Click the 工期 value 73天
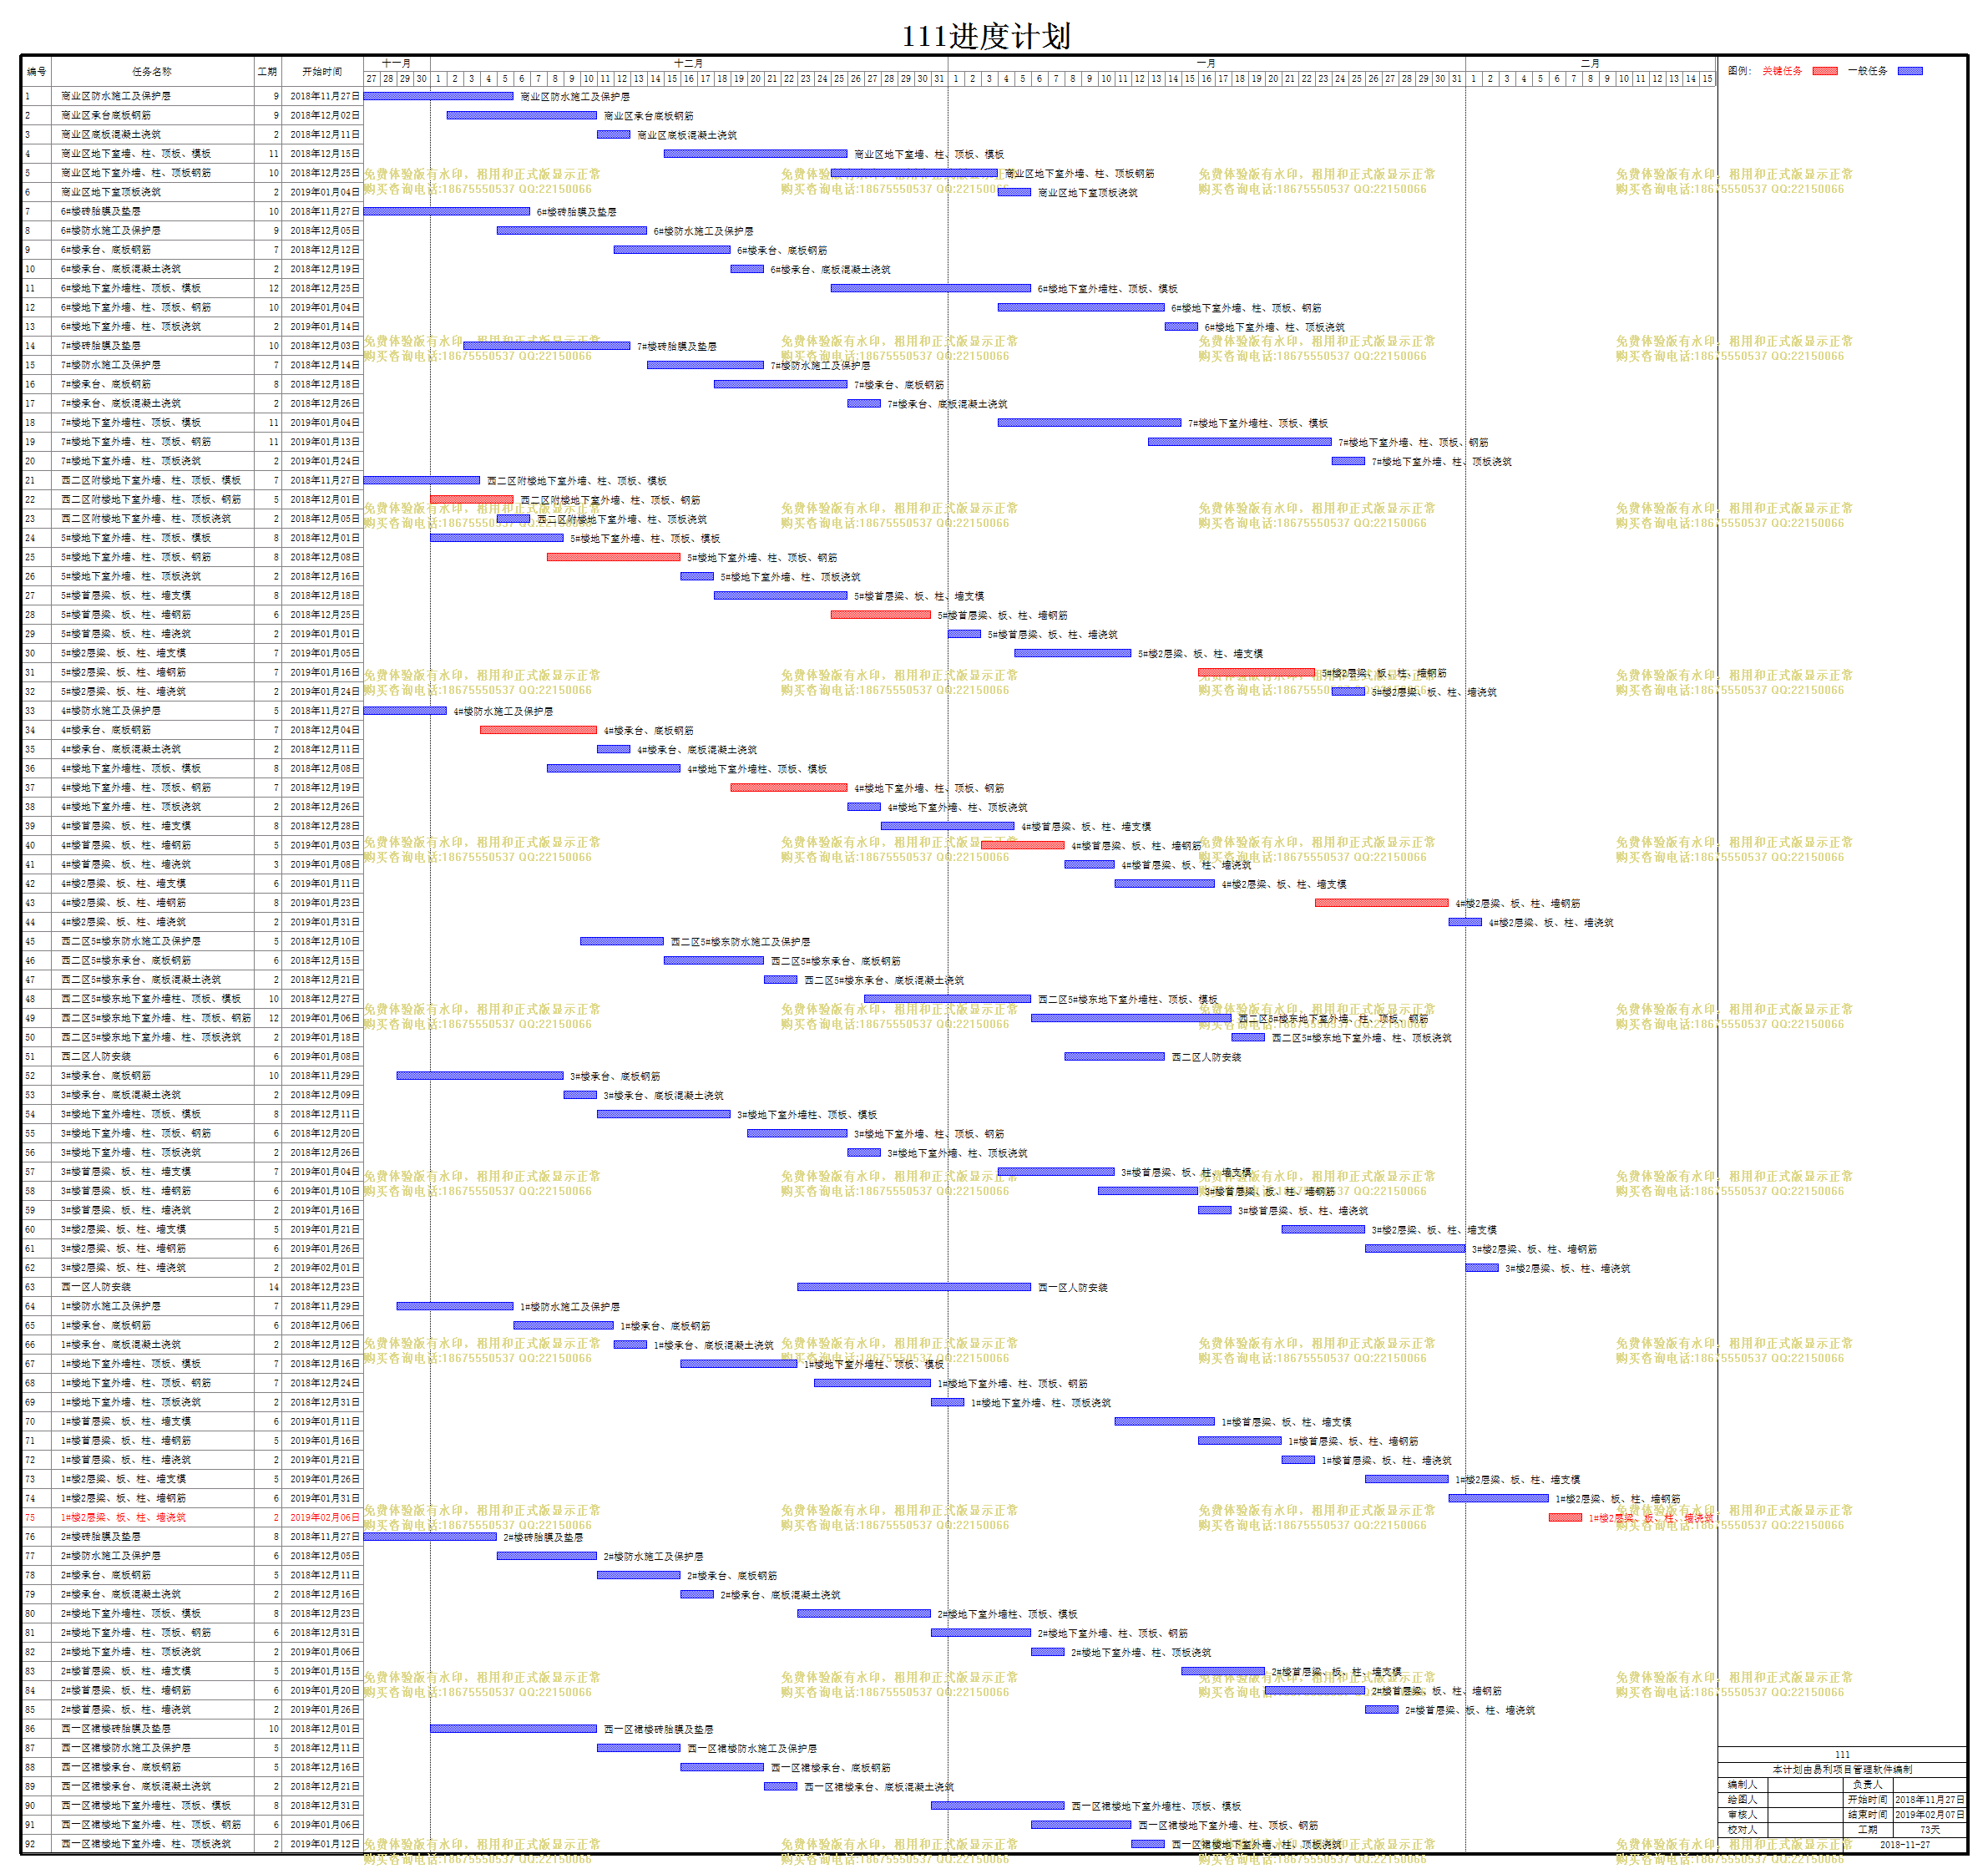Viewport: 1988px width, 1874px height. click(1930, 1830)
